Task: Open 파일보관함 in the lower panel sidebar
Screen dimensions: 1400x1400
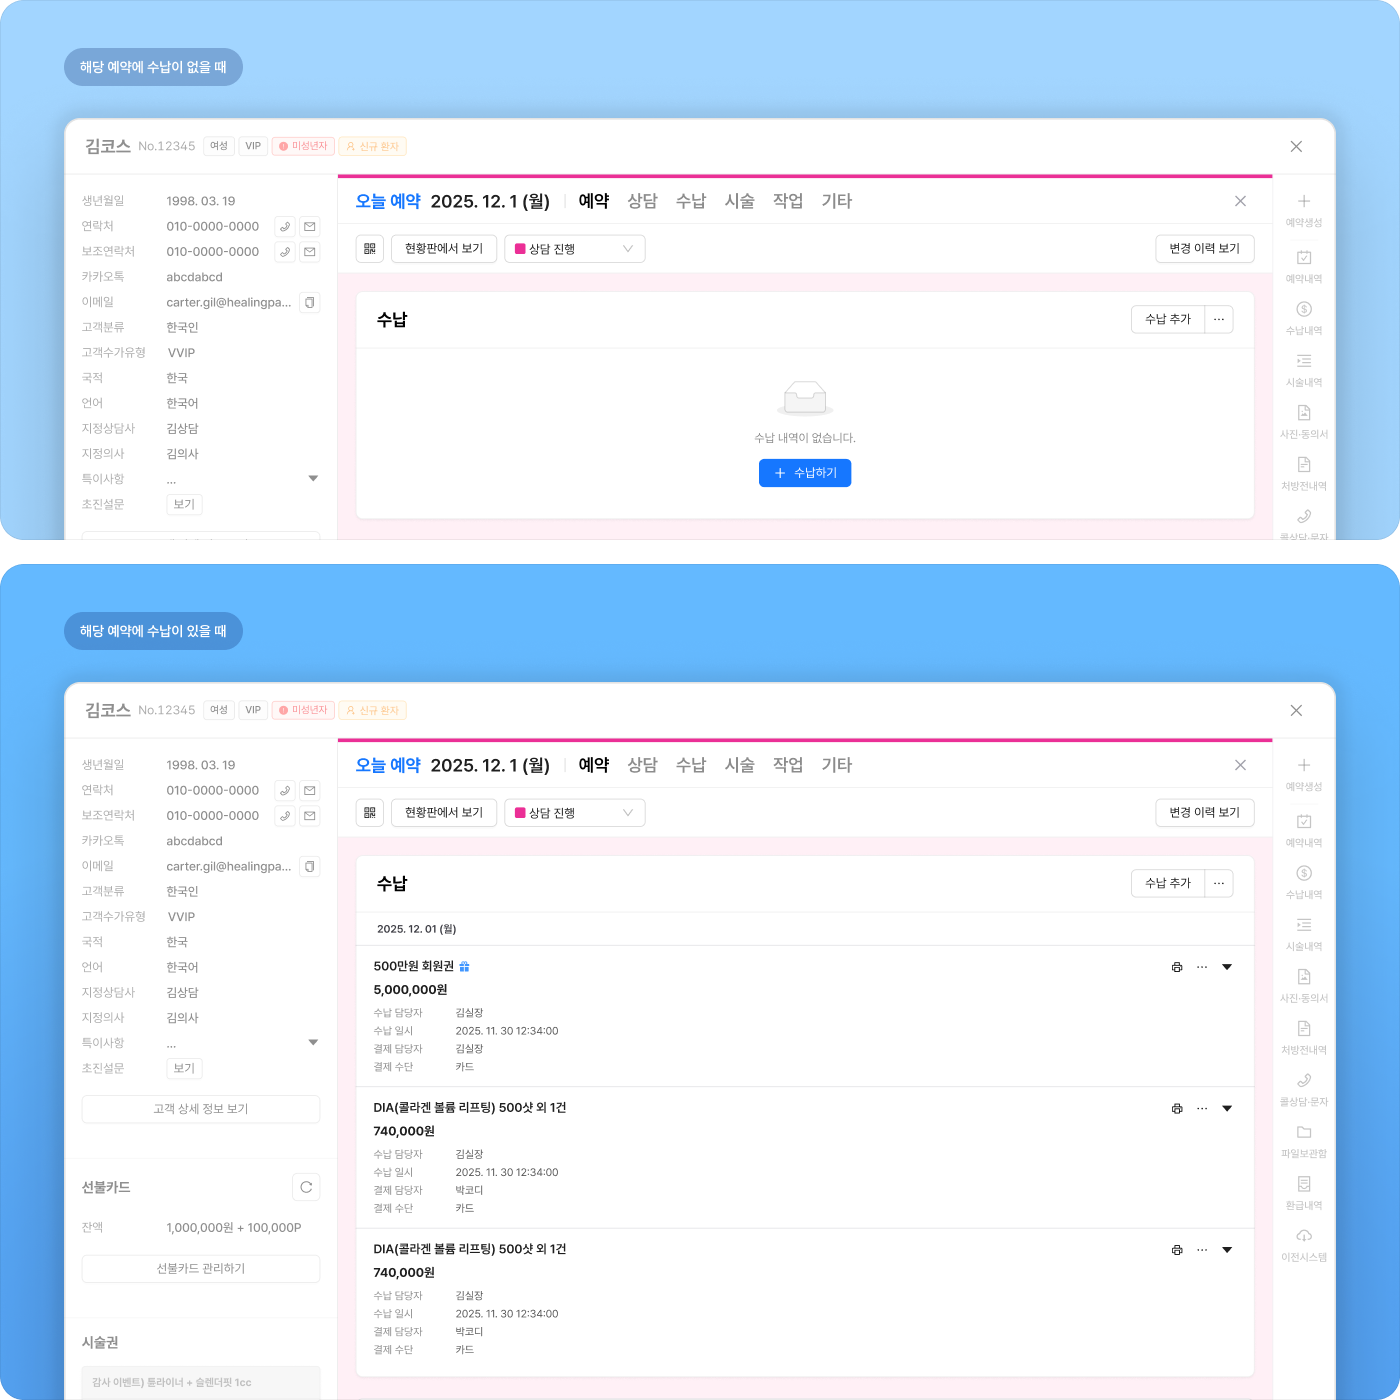Action: (x=1304, y=1142)
